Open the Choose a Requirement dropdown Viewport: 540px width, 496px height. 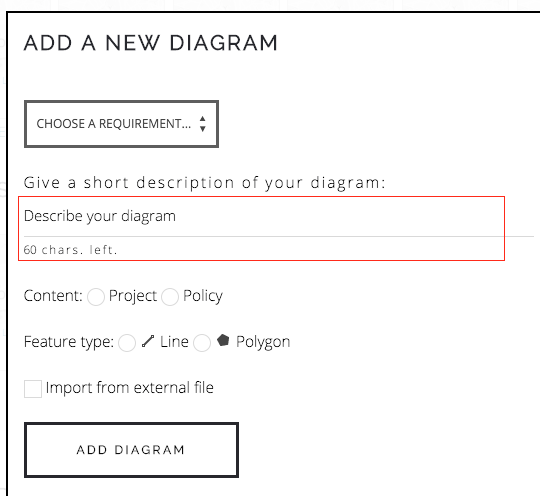[121, 124]
